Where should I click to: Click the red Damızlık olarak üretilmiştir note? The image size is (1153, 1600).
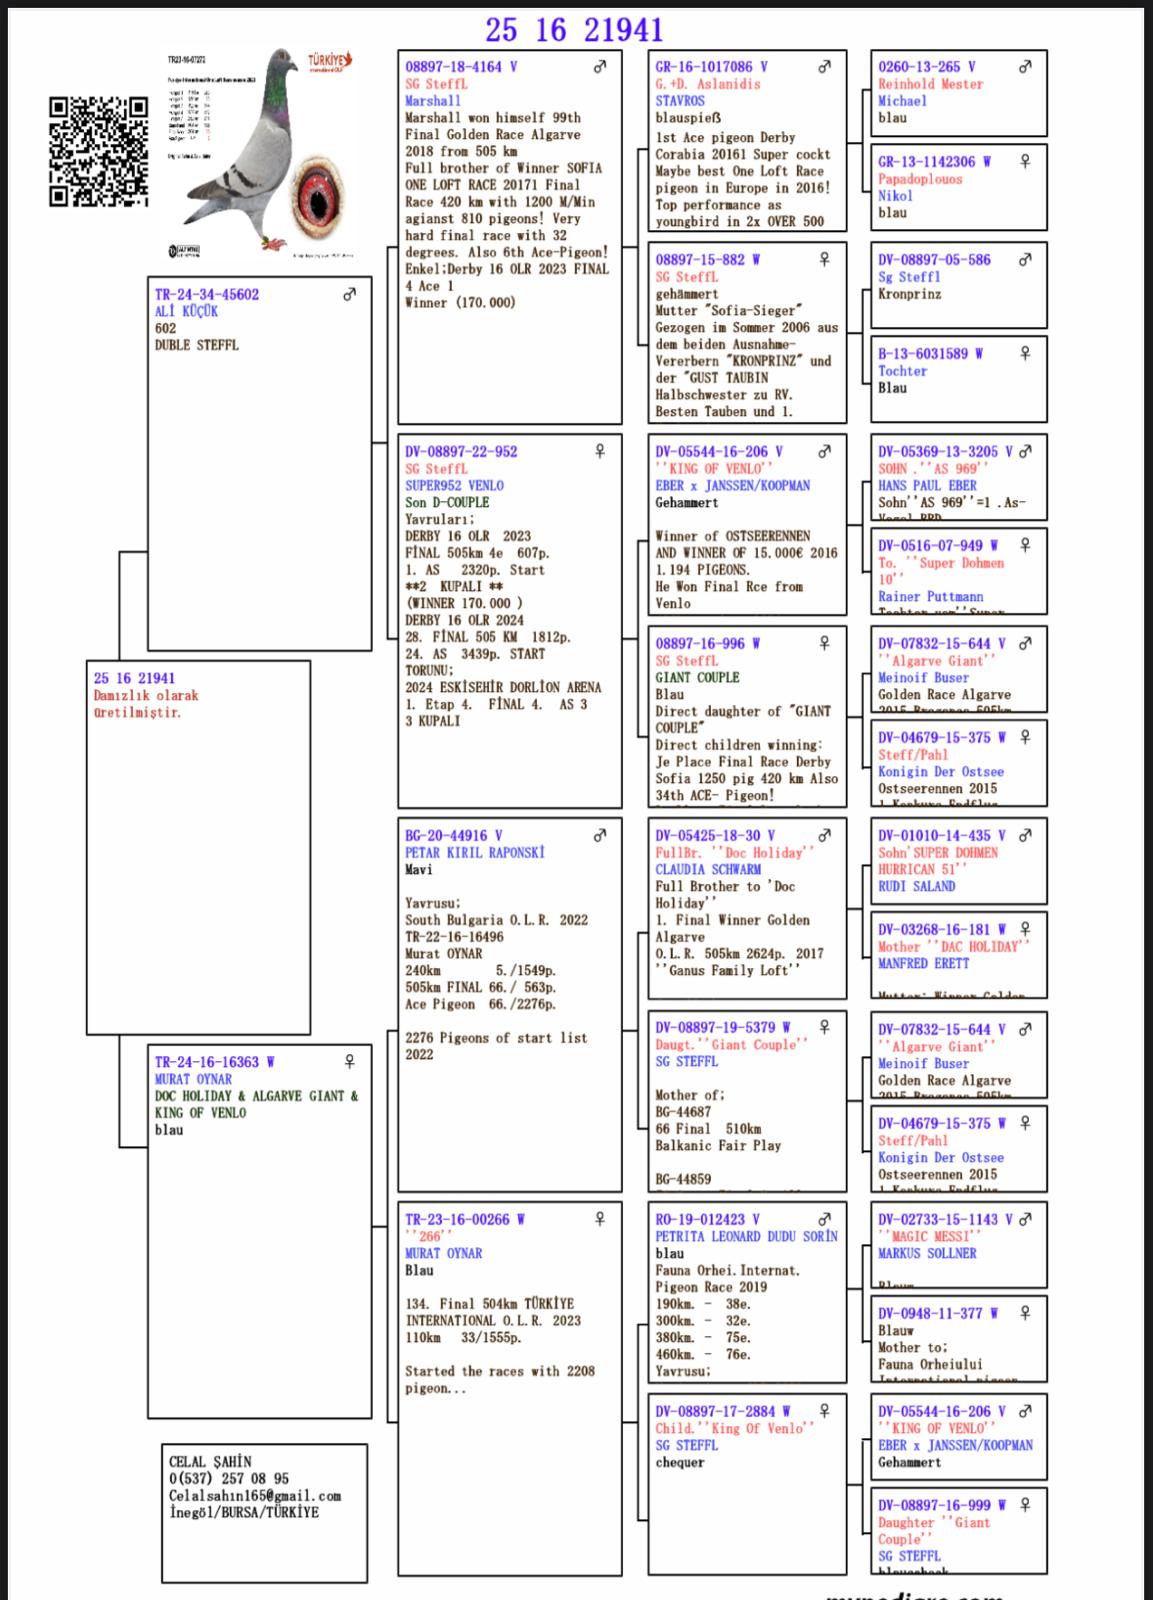[x=146, y=704]
